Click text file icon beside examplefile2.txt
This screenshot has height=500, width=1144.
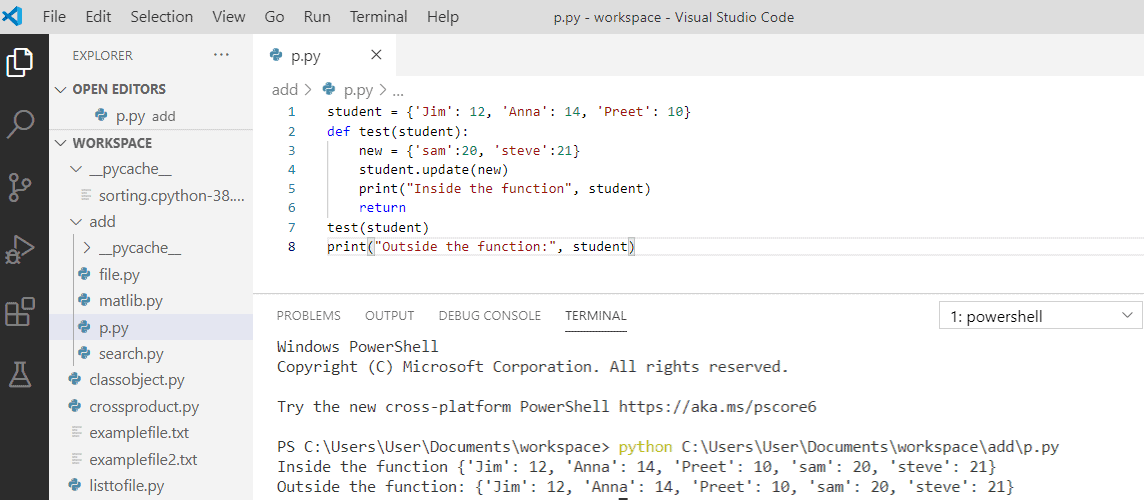tap(76, 460)
